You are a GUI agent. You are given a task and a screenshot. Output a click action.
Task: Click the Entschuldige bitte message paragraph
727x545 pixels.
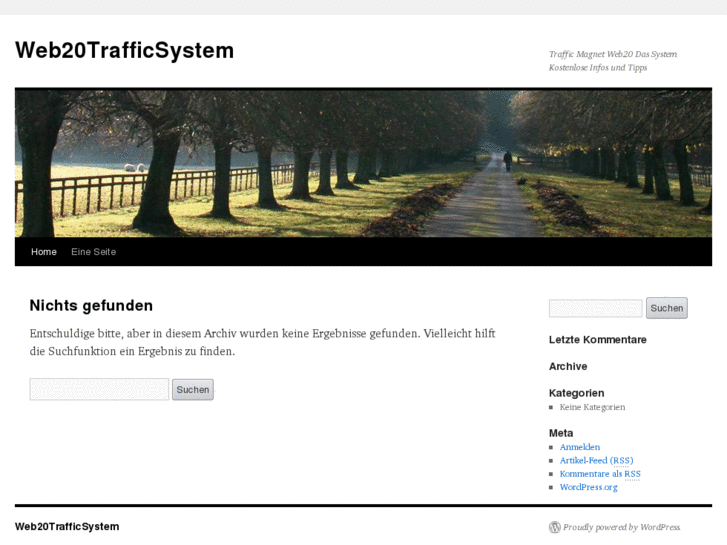[x=262, y=342]
